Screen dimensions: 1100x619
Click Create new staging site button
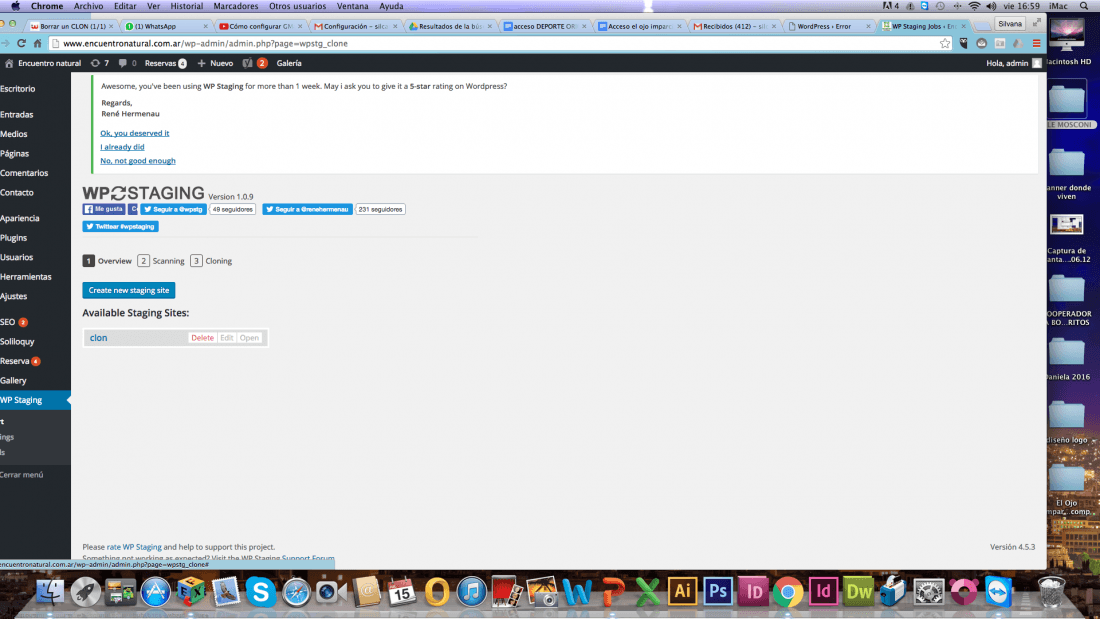128,291
